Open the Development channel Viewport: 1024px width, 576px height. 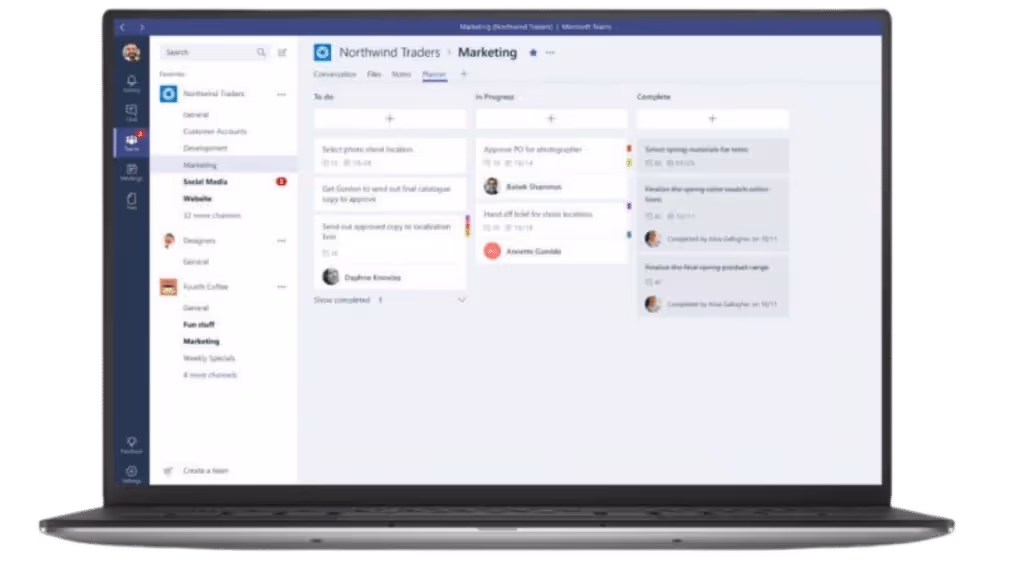click(205, 148)
